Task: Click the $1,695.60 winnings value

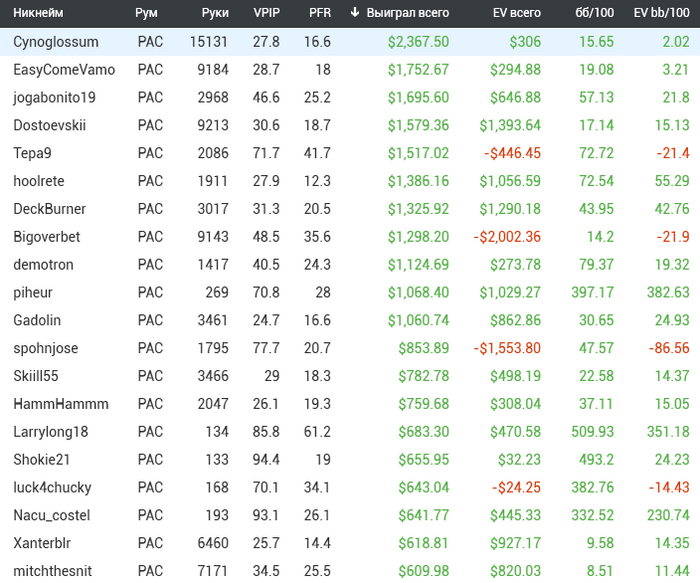Action: (x=418, y=97)
